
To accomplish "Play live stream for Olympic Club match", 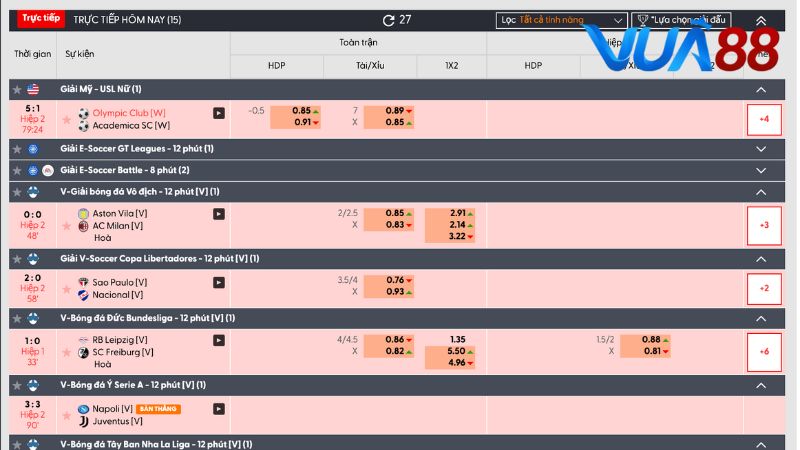I will point(219,113).
